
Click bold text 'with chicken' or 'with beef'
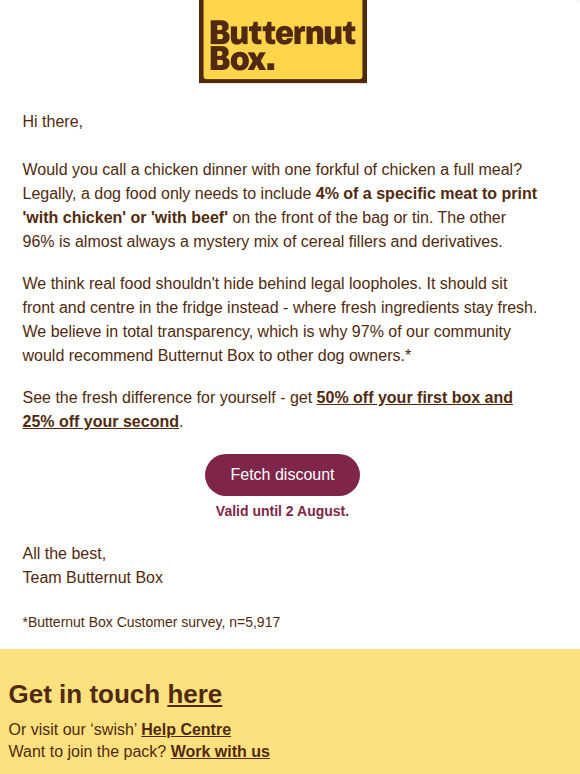coord(125,217)
